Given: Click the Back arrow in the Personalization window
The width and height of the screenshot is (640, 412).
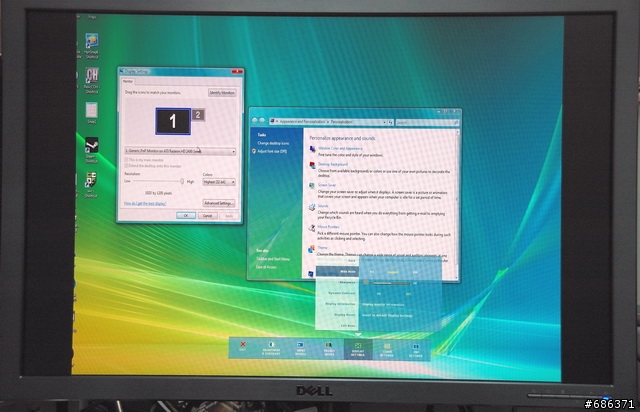Looking at the screenshot, I should (255, 121).
